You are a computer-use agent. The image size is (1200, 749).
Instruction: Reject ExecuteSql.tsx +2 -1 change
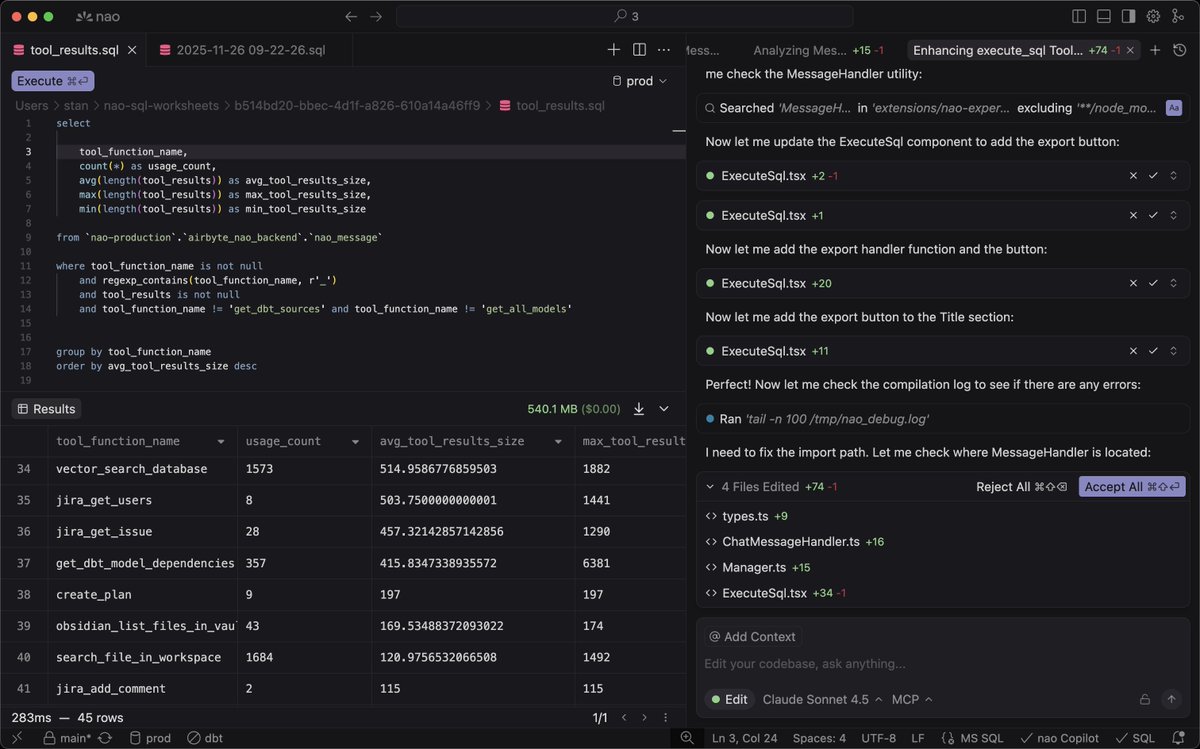[x=1133, y=175]
